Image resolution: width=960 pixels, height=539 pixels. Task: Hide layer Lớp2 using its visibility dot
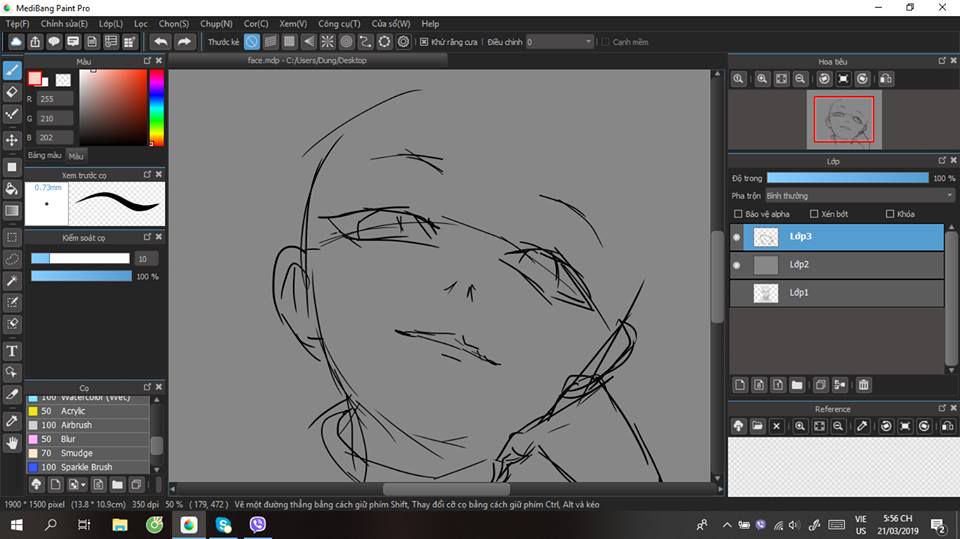pos(737,265)
